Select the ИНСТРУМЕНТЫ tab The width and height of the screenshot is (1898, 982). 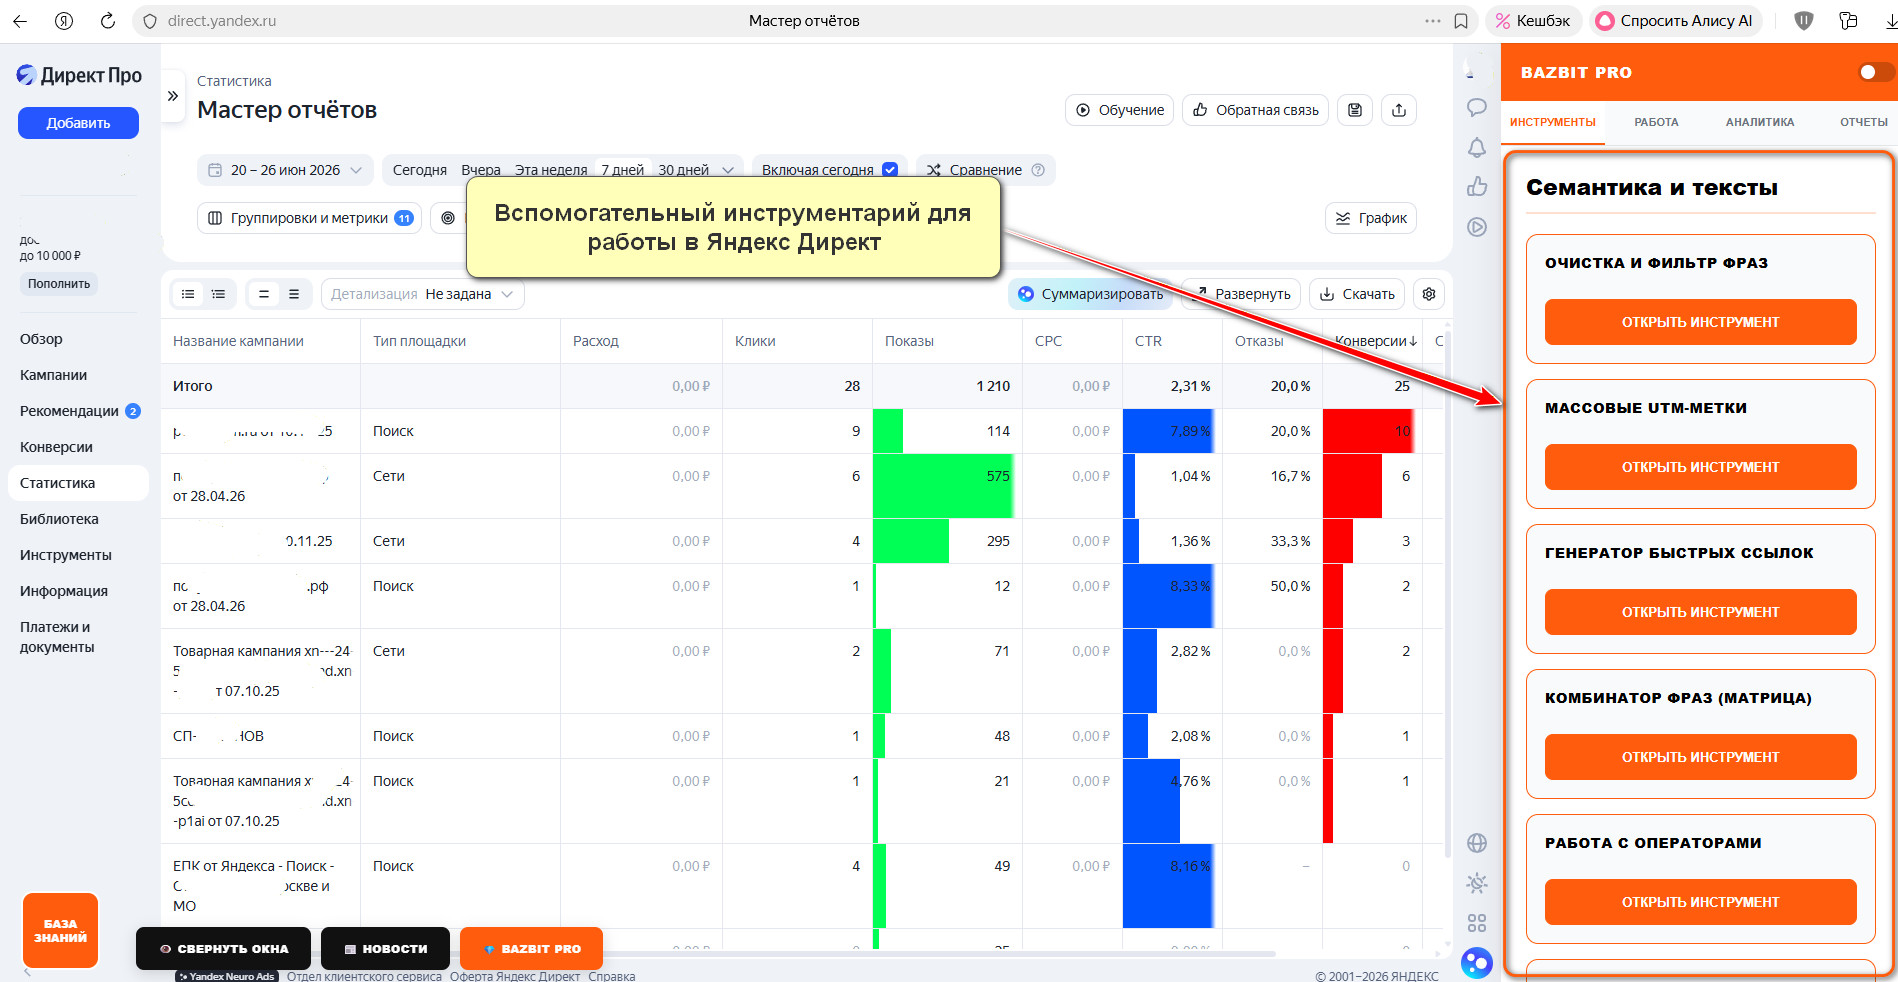[x=1552, y=122]
